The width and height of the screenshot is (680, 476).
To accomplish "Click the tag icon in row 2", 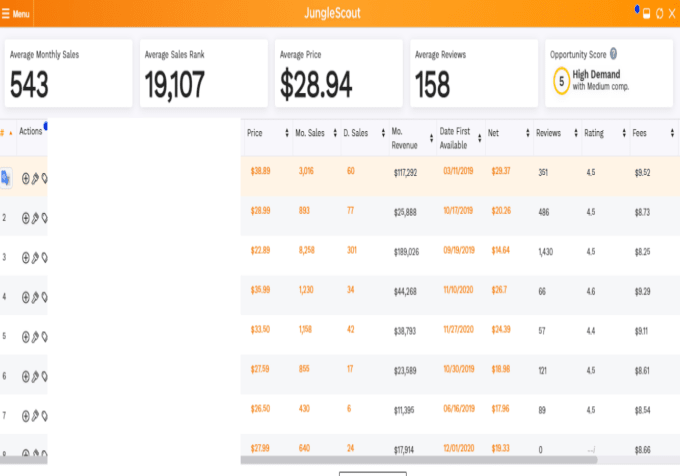I will [44, 218].
